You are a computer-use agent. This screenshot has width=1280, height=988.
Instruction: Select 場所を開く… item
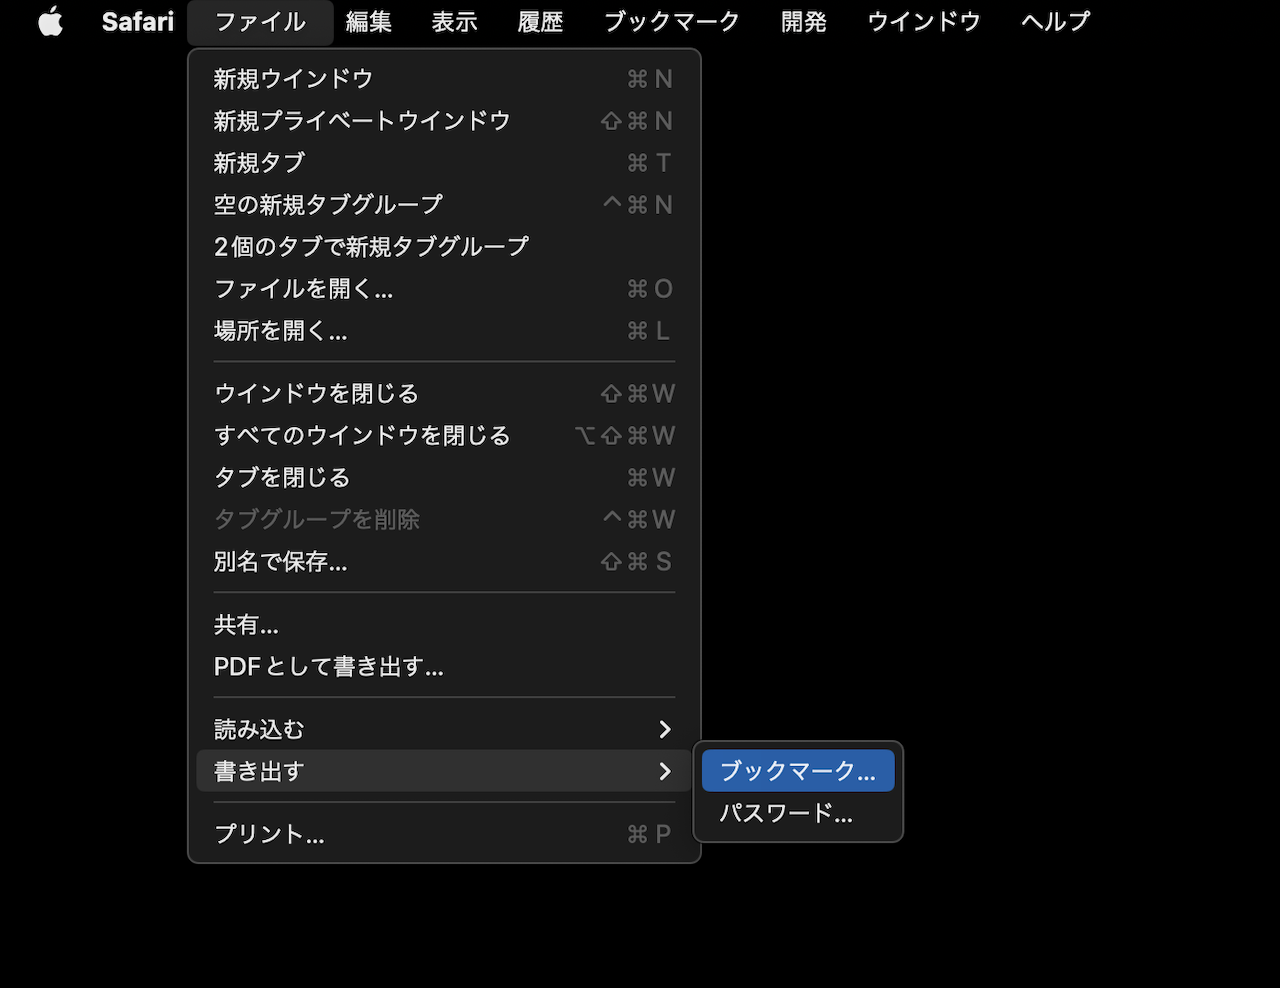pyautogui.click(x=444, y=331)
